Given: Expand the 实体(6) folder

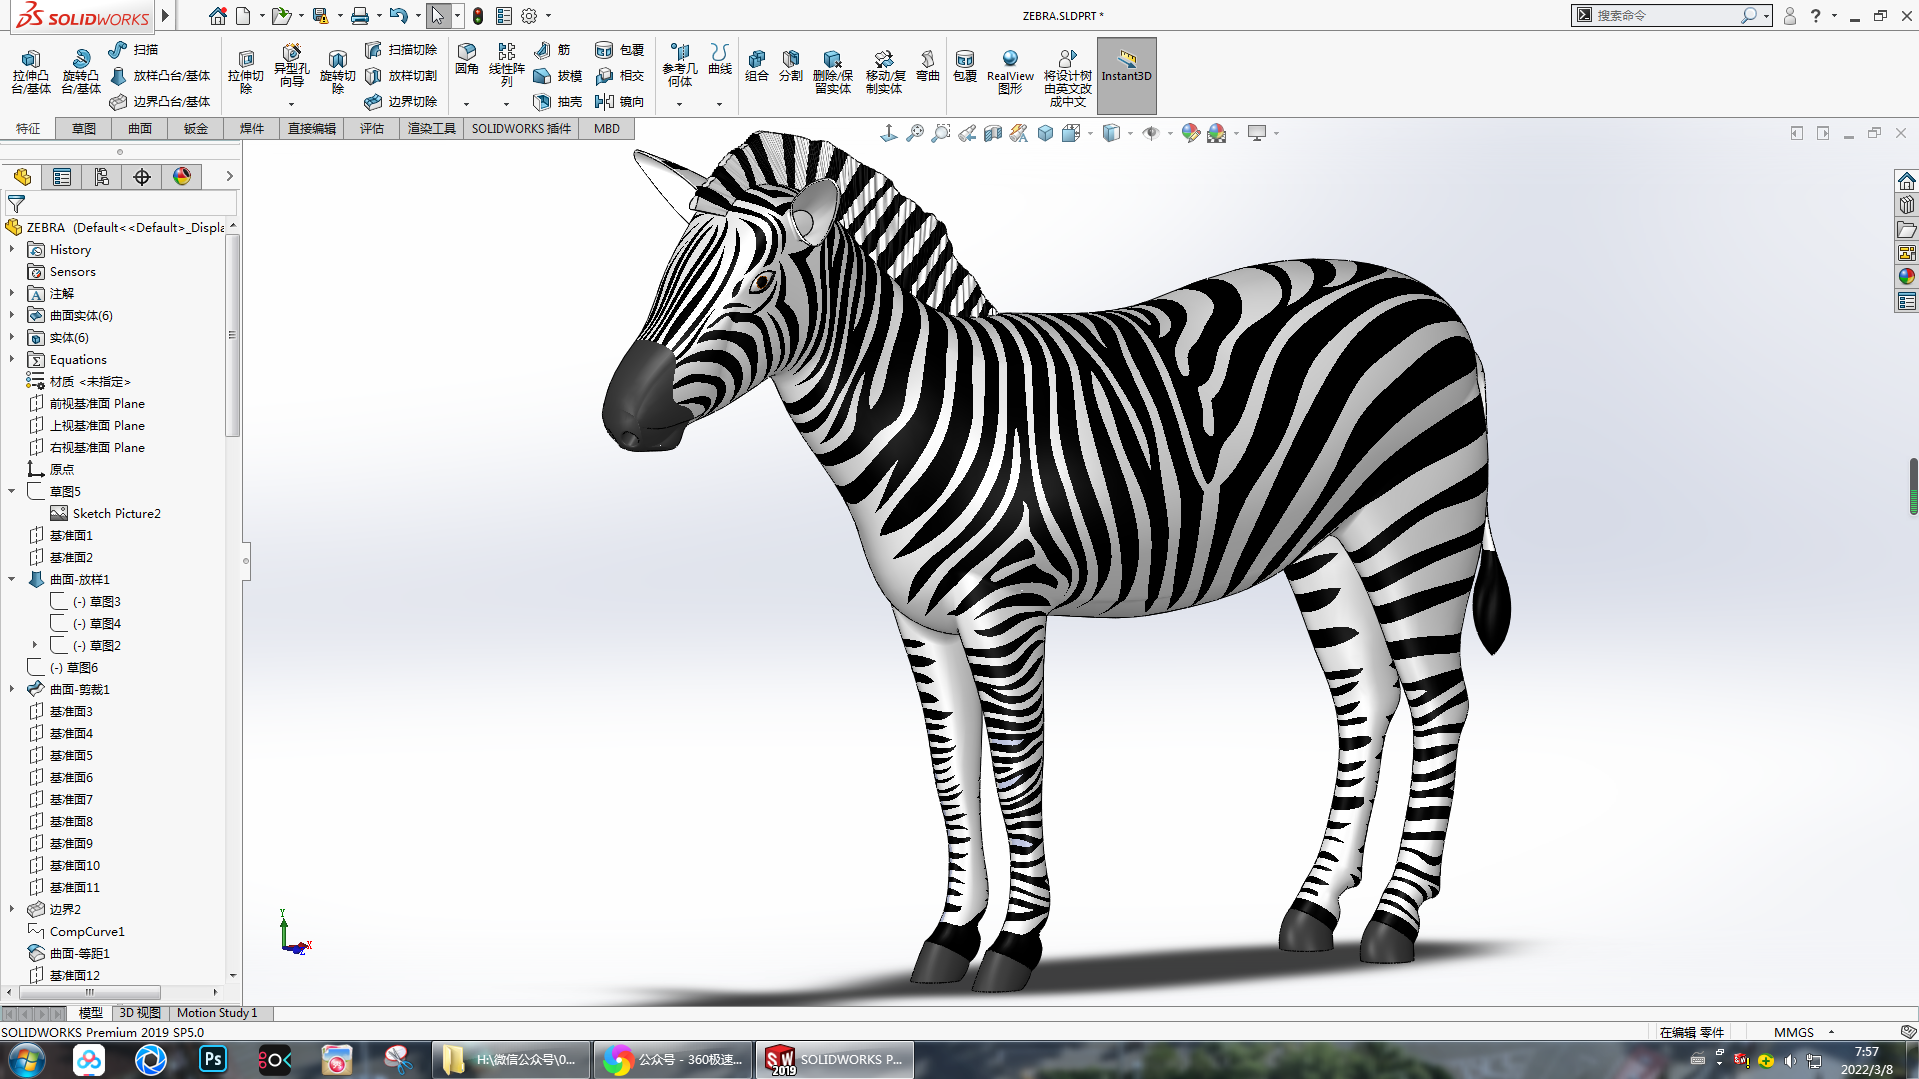Looking at the screenshot, I should [x=12, y=338].
